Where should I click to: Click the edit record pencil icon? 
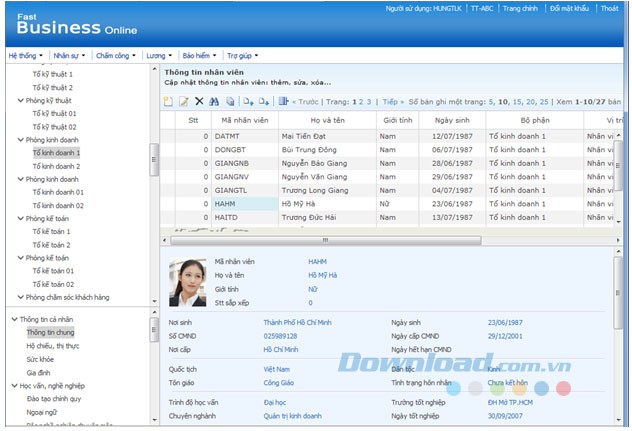point(183,101)
